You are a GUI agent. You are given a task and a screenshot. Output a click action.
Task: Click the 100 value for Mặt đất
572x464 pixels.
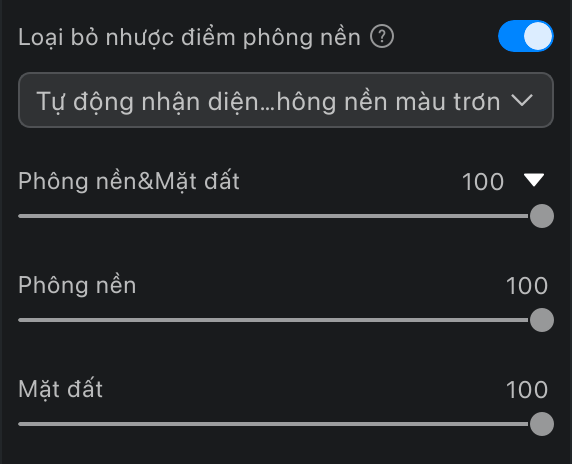click(x=527, y=390)
